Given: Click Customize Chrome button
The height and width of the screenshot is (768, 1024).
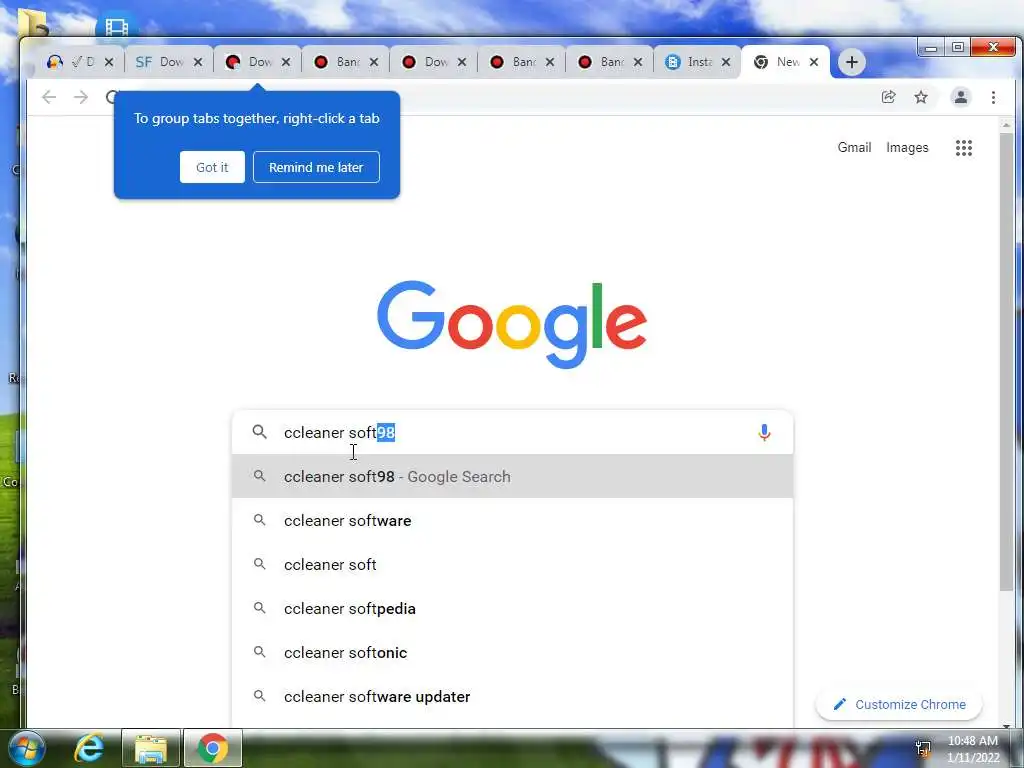Looking at the screenshot, I should (x=899, y=705).
